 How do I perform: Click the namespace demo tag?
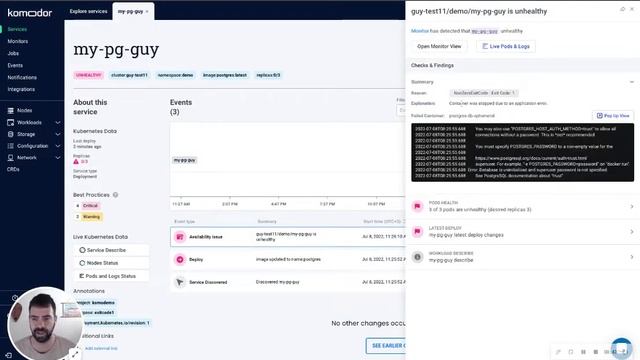(175, 75)
